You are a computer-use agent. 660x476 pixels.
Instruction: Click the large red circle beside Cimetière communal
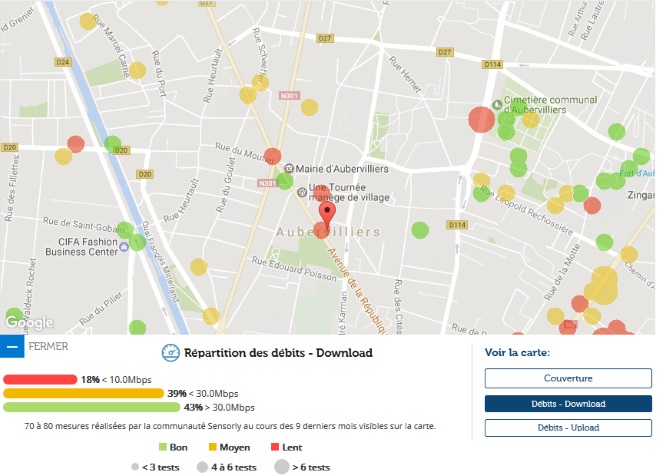click(x=481, y=119)
